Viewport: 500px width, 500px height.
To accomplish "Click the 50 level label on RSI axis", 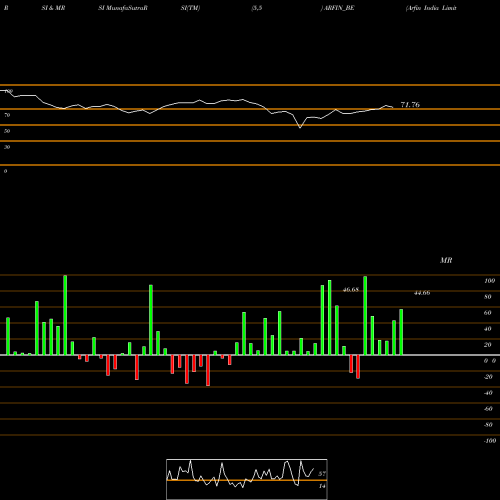I will click(x=7, y=131).
